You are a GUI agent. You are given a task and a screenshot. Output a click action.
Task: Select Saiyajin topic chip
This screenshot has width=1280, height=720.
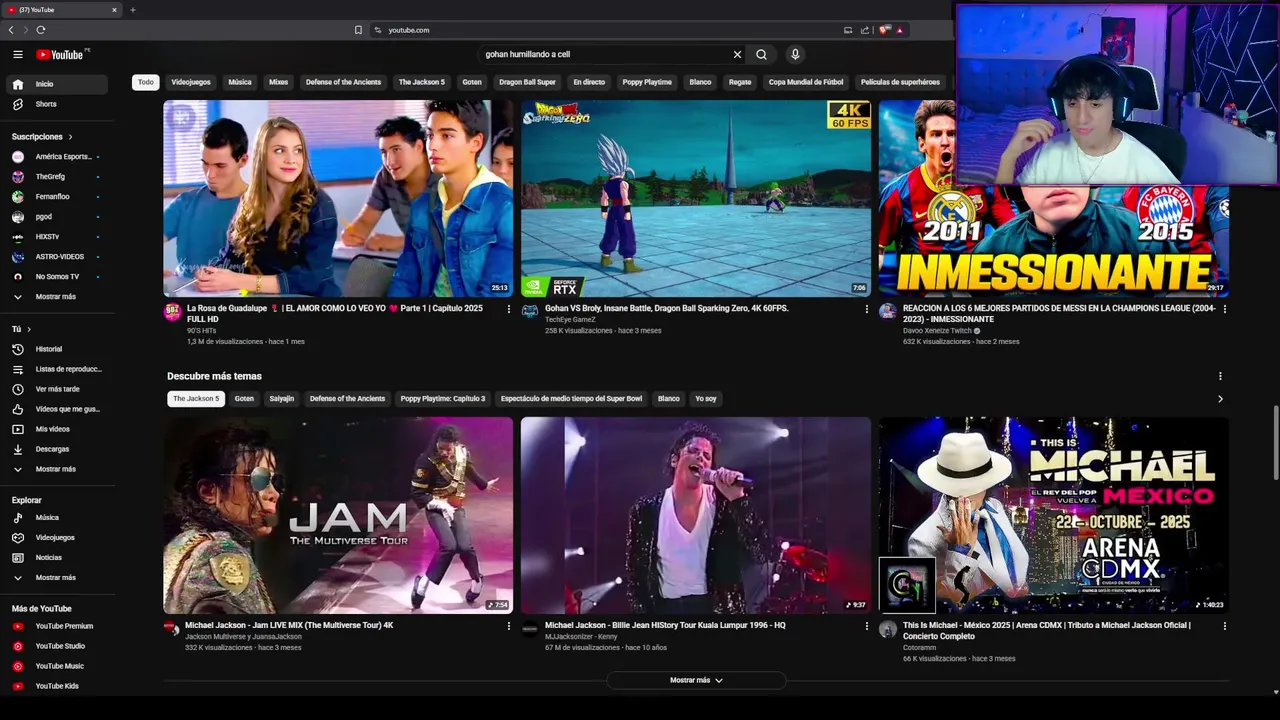282,399
